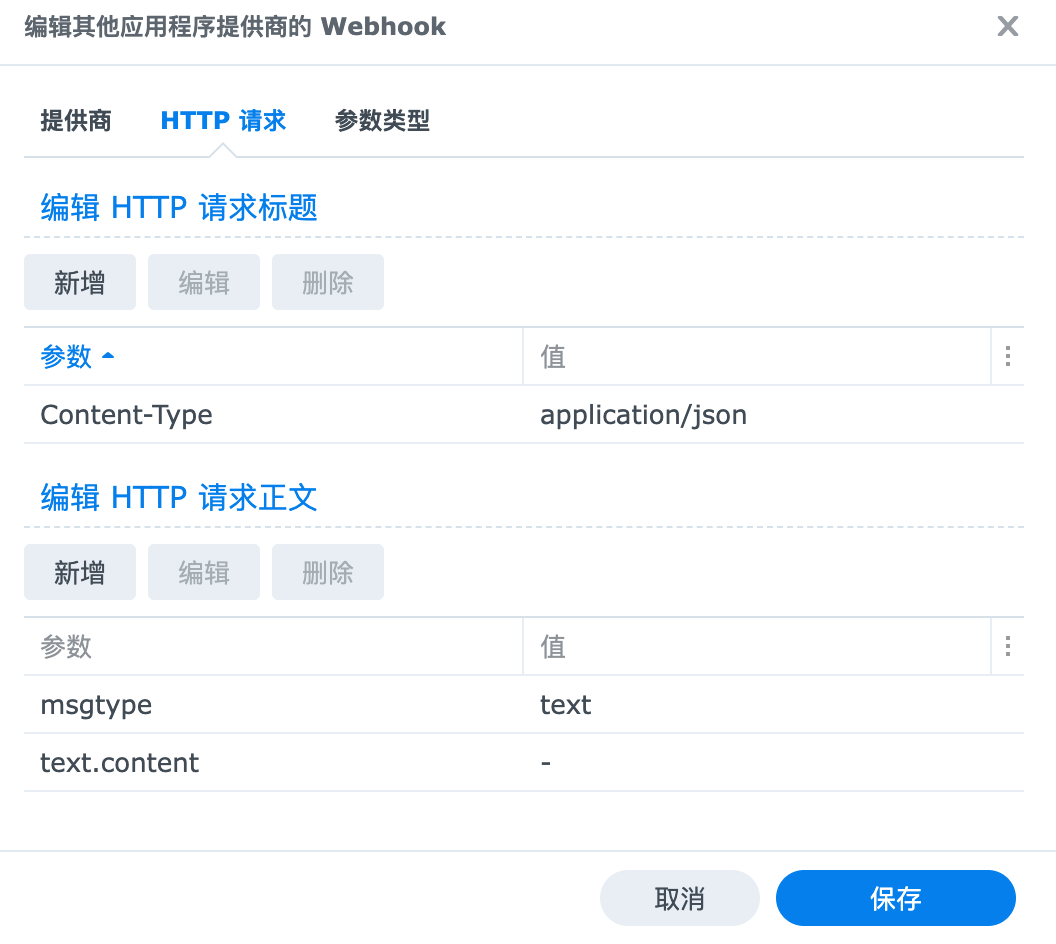This screenshot has height=944, width=1056.
Task: Open column options menu of header table
Action: [1008, 356]
